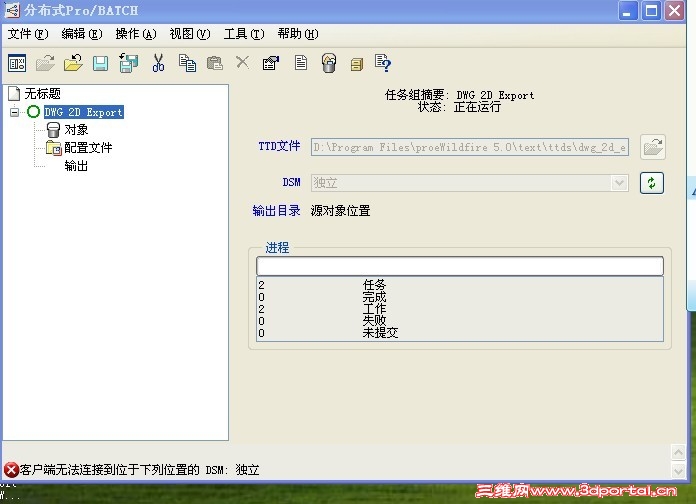Collapse the DWG 2D Export tree node
This screenshot has height=504, width=696.
pos(15,112)
